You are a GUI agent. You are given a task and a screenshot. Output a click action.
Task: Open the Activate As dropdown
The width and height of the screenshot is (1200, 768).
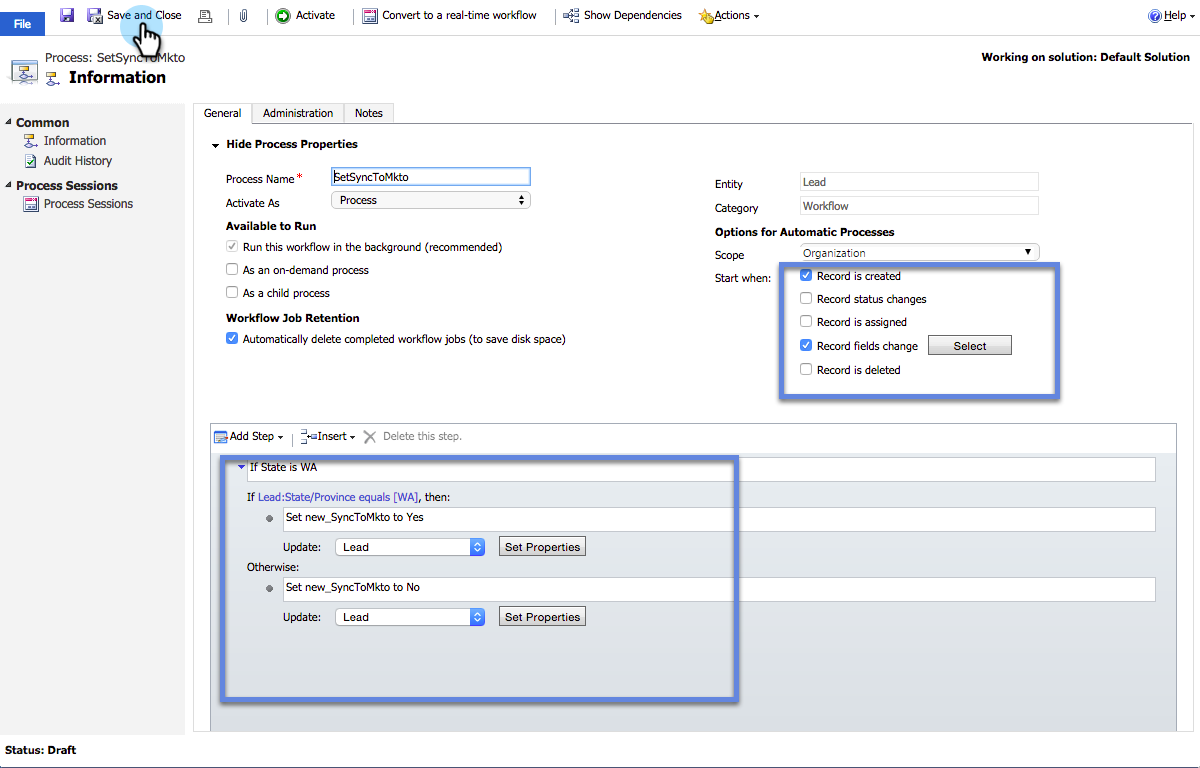coord(430,200)
